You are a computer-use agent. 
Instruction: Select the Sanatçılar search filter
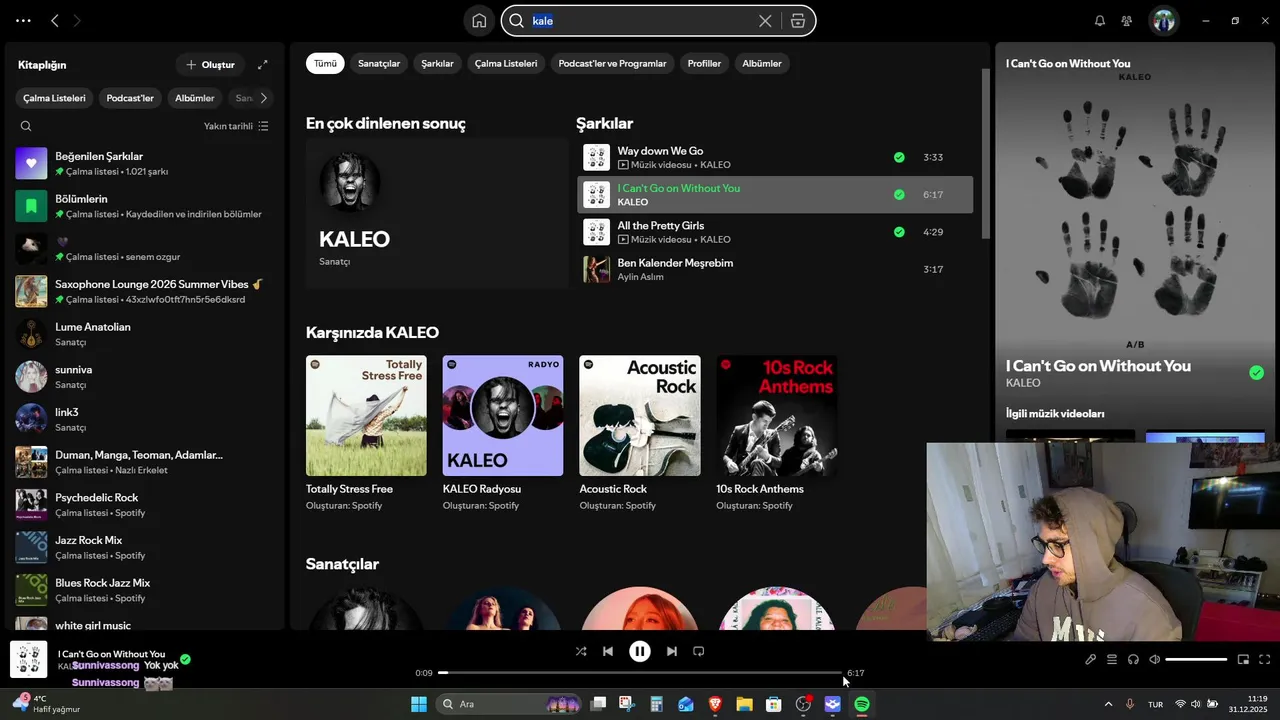click(x=379, y=63)
